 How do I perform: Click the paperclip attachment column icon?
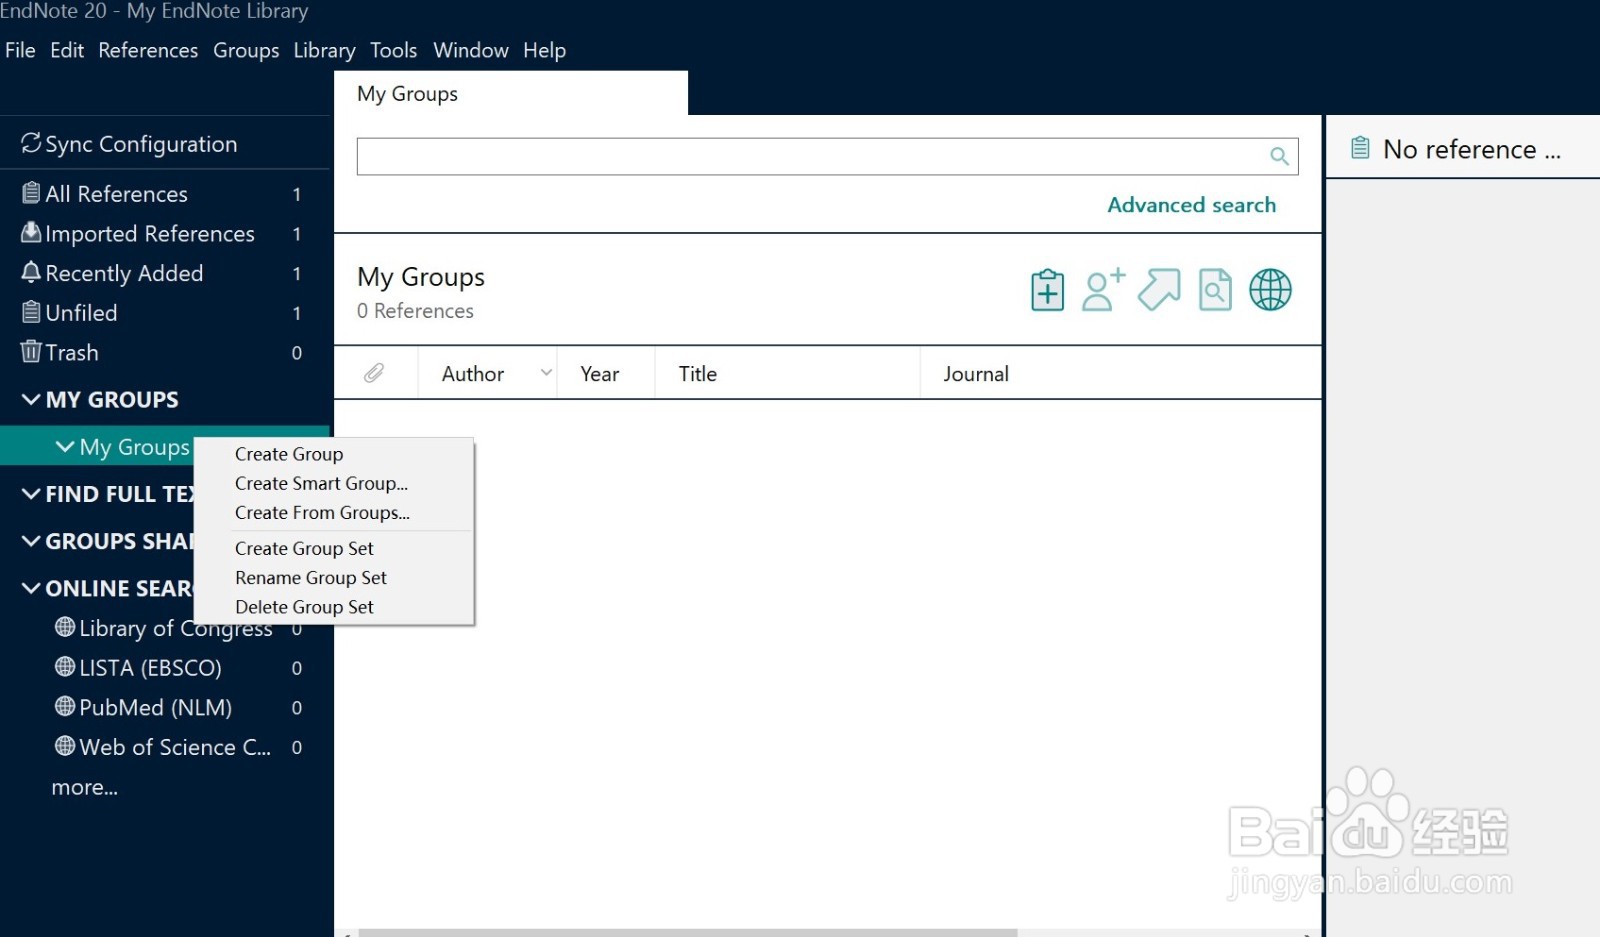click(x=374, y=373)
